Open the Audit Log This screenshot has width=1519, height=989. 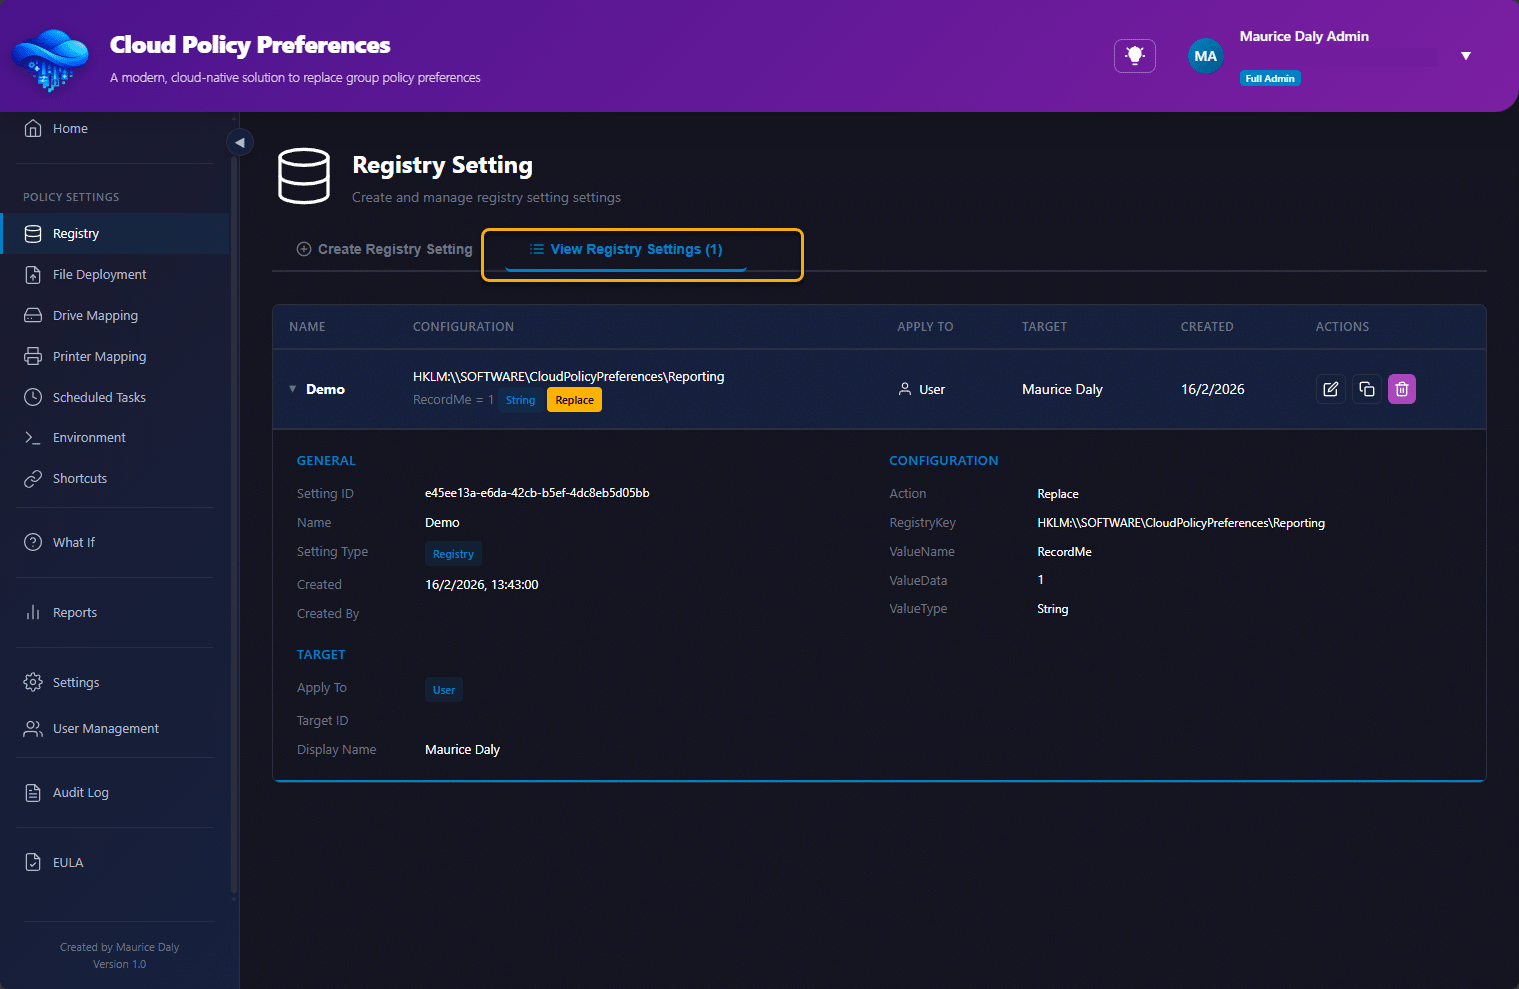[x=80, y=793]
